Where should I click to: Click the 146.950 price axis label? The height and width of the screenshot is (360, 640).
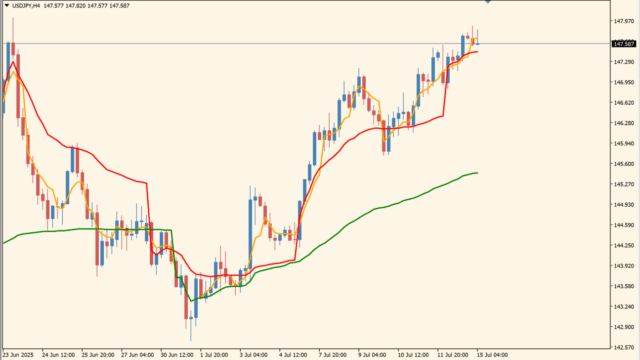pos(624,82)
